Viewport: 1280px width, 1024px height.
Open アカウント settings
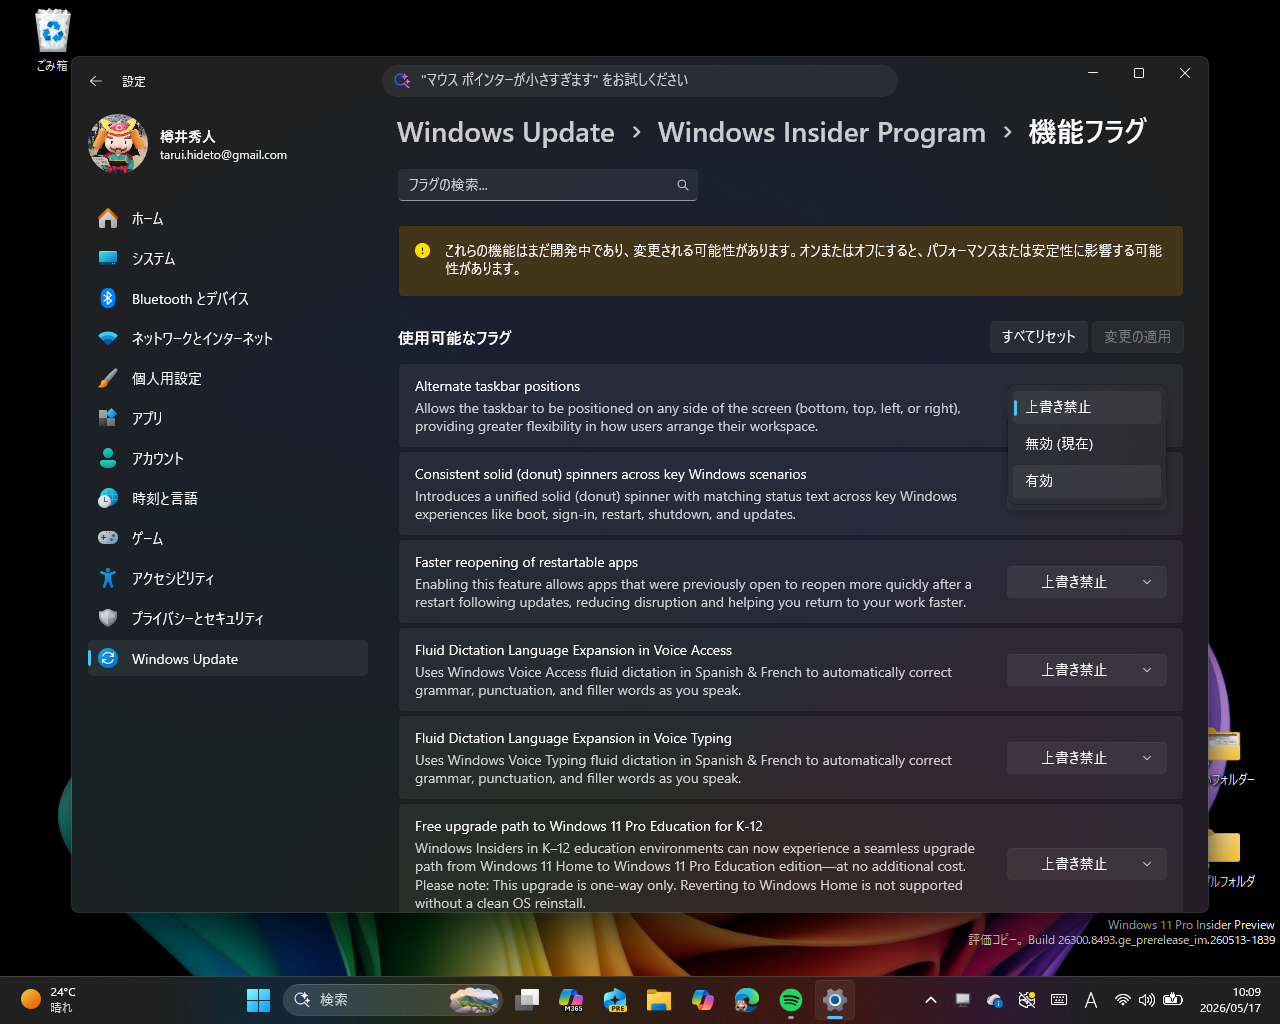coord(228,458)
